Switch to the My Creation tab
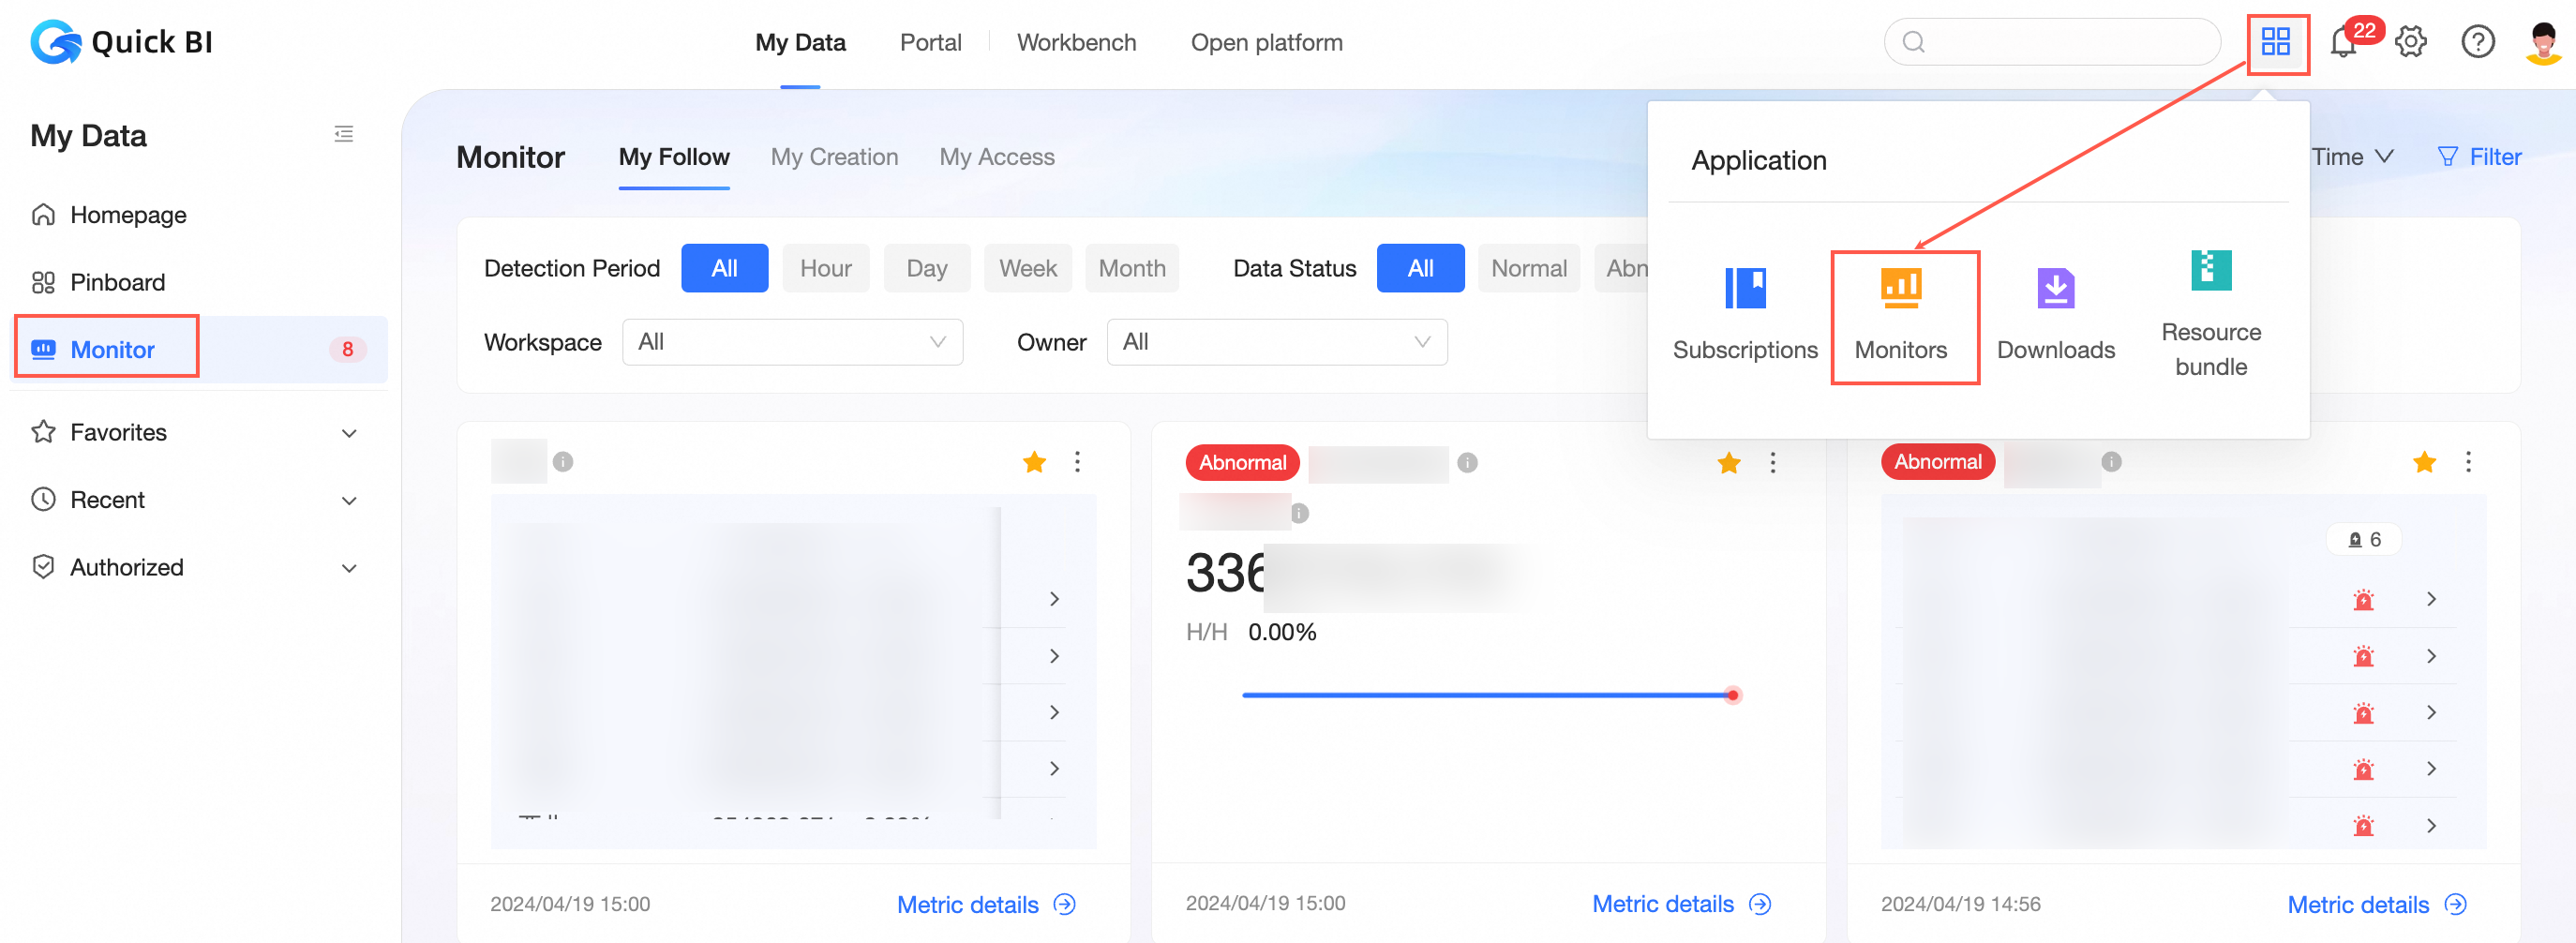 pyautogui.click(x=834, y=157)
